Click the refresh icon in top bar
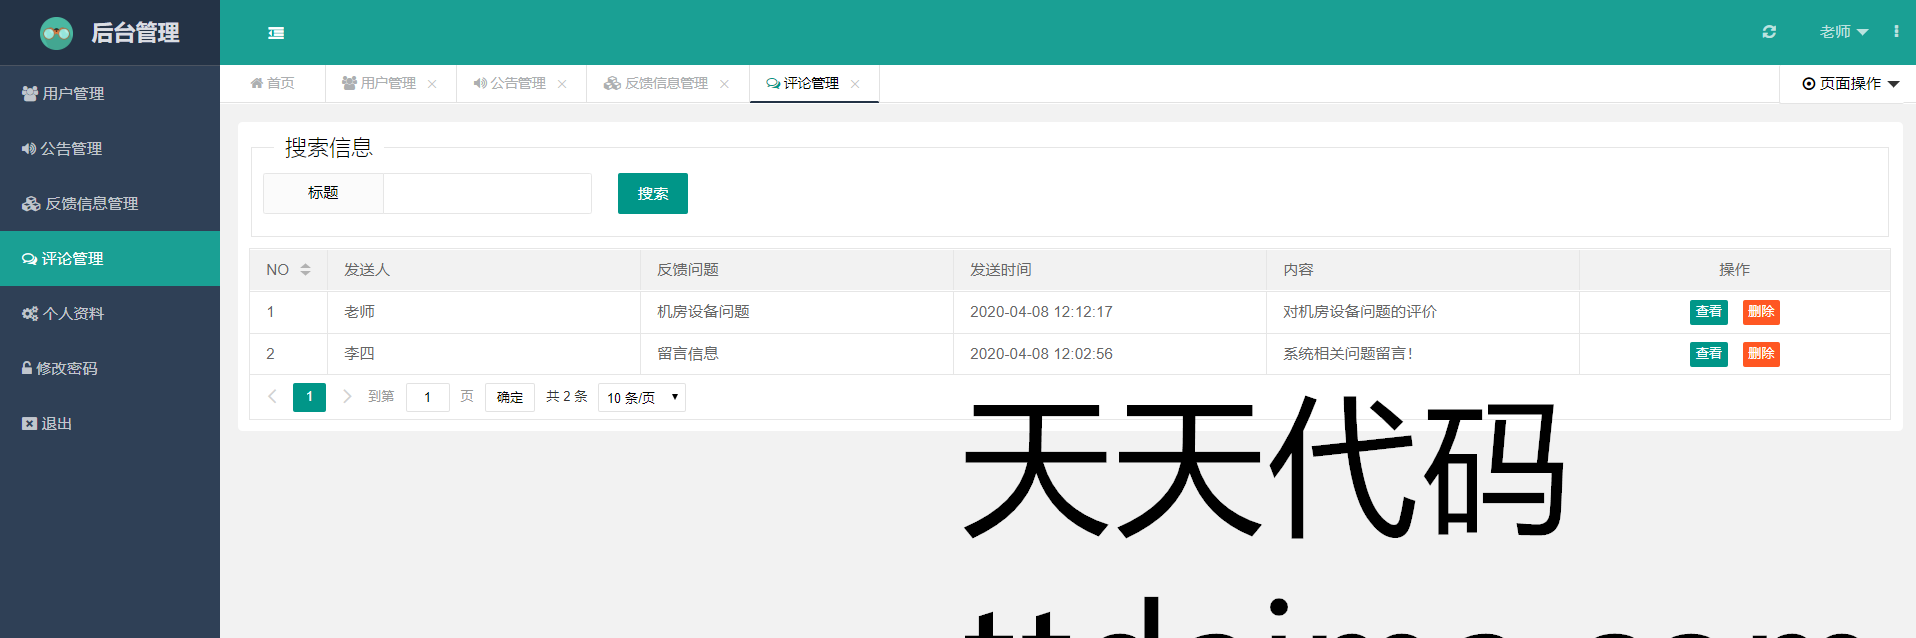 1769,32
